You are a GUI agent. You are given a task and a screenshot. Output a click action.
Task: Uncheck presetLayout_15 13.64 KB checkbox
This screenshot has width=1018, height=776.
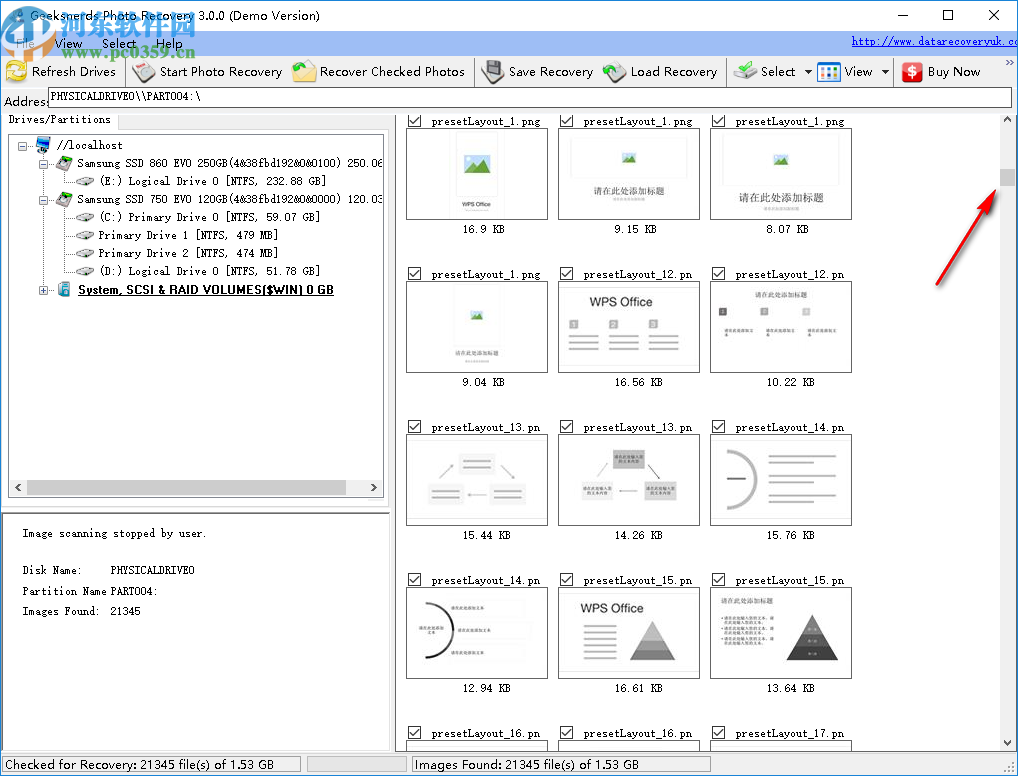click(x=718, y=579)
